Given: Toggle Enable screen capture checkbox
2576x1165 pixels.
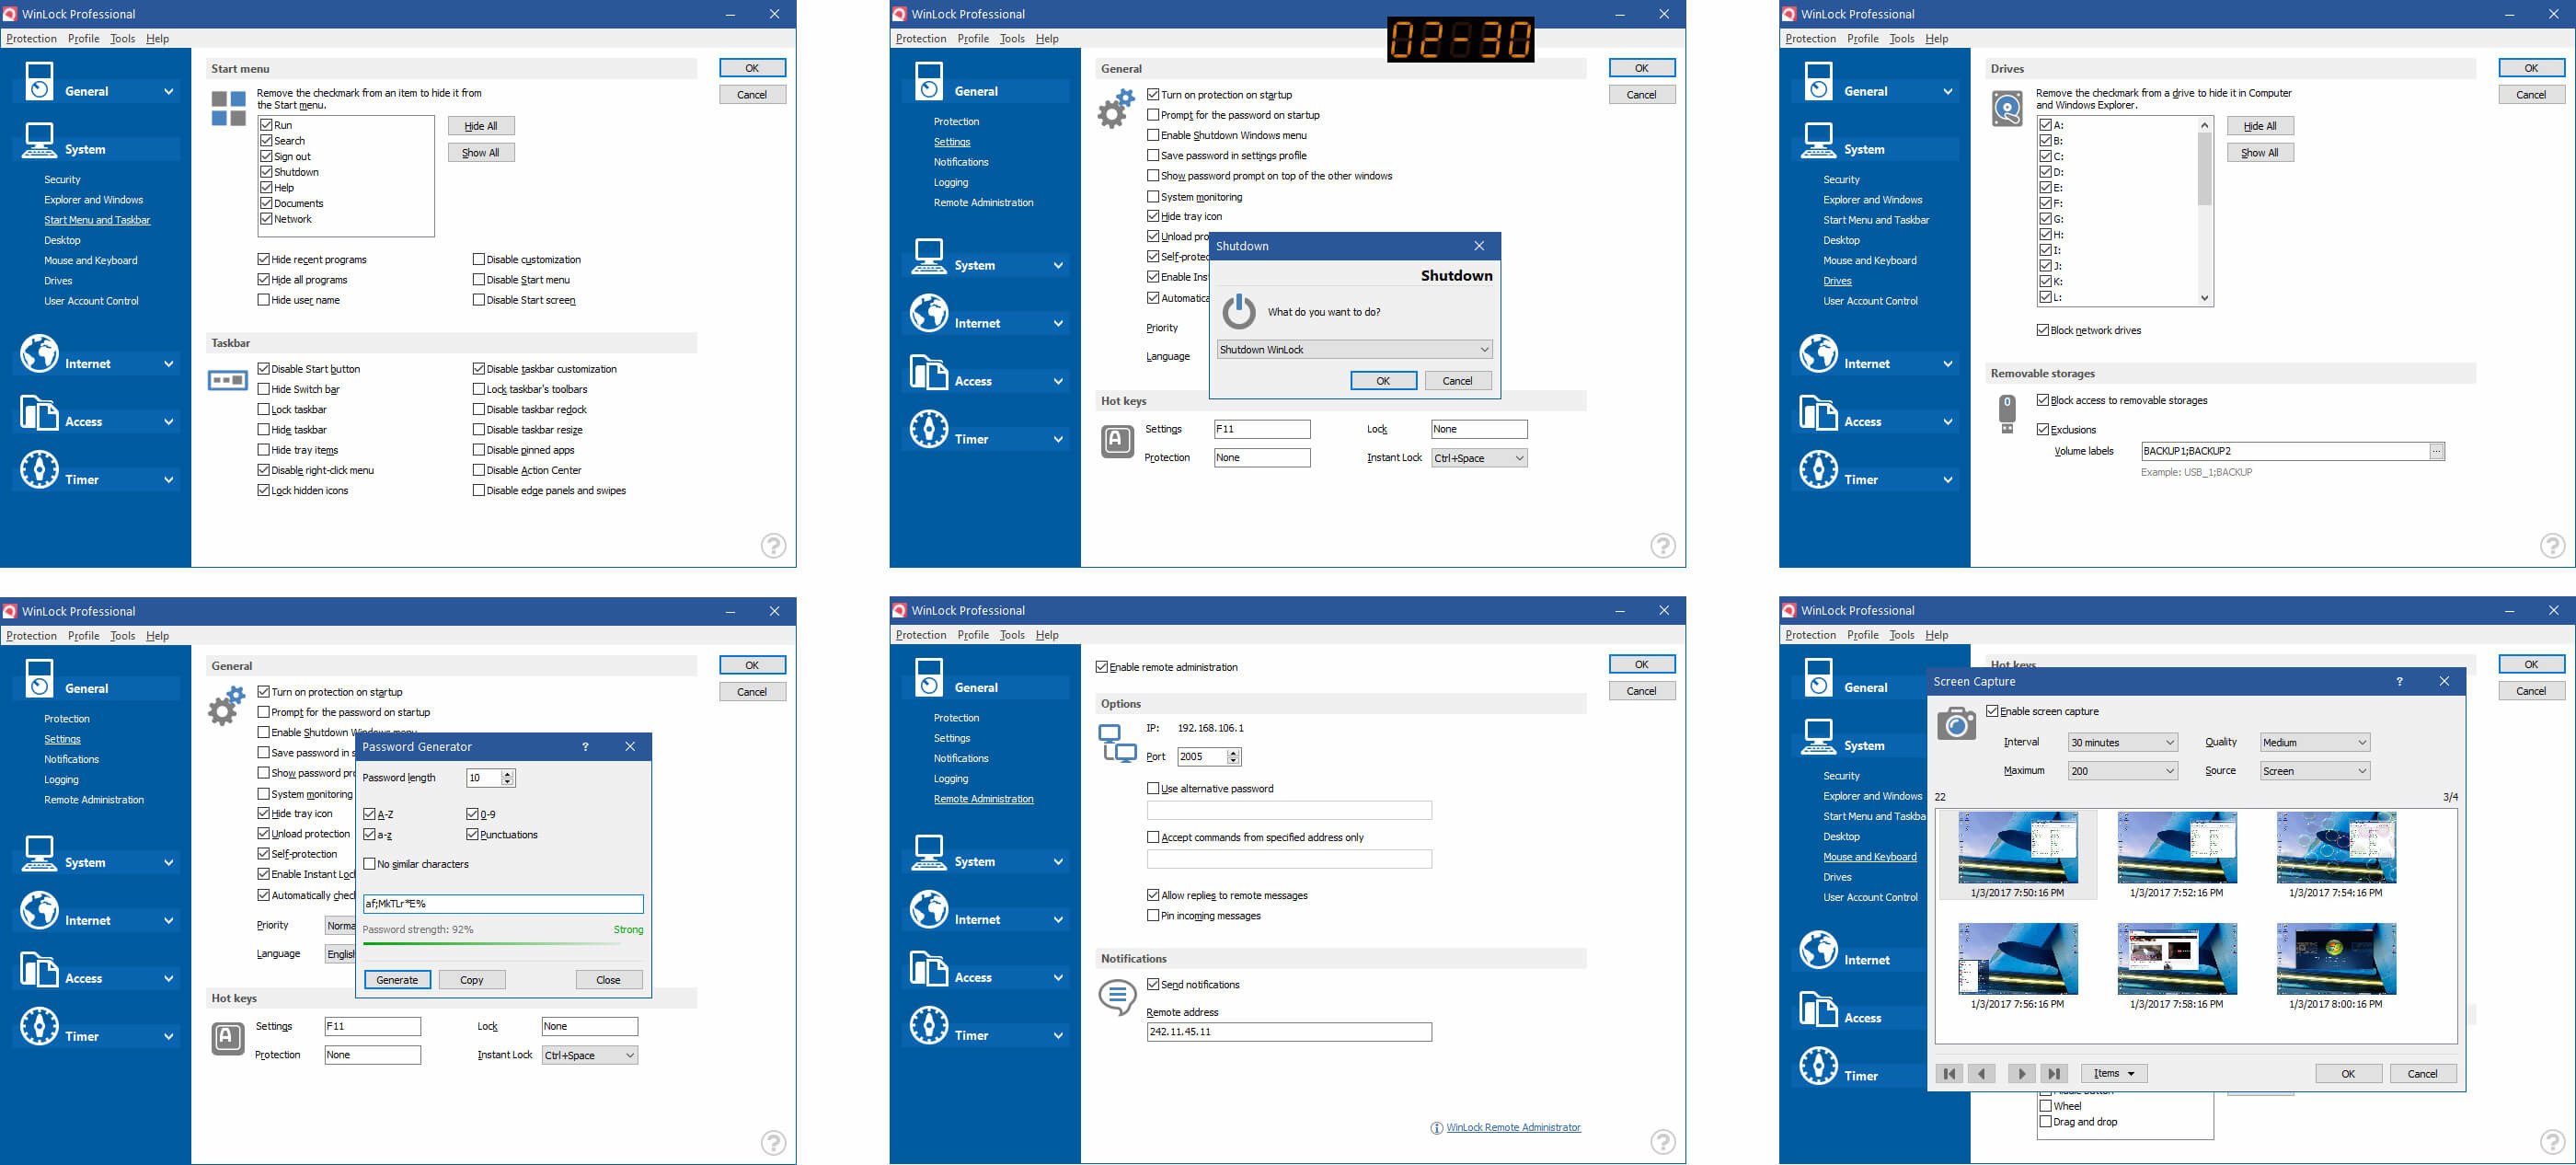Looking at the screenshot, I should point(1991,711).
